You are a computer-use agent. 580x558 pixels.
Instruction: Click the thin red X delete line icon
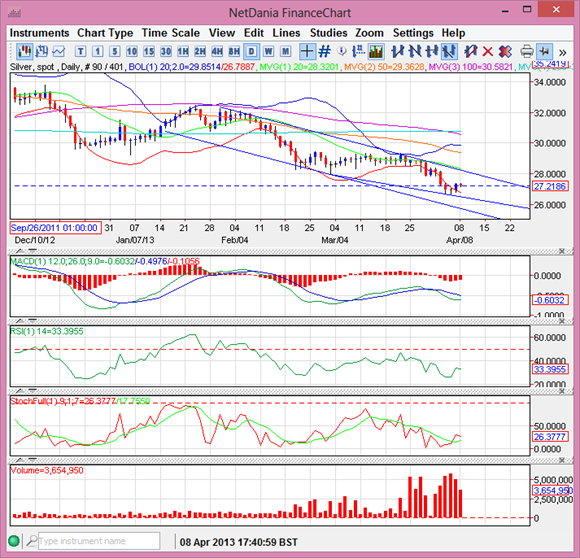point(488,51)
